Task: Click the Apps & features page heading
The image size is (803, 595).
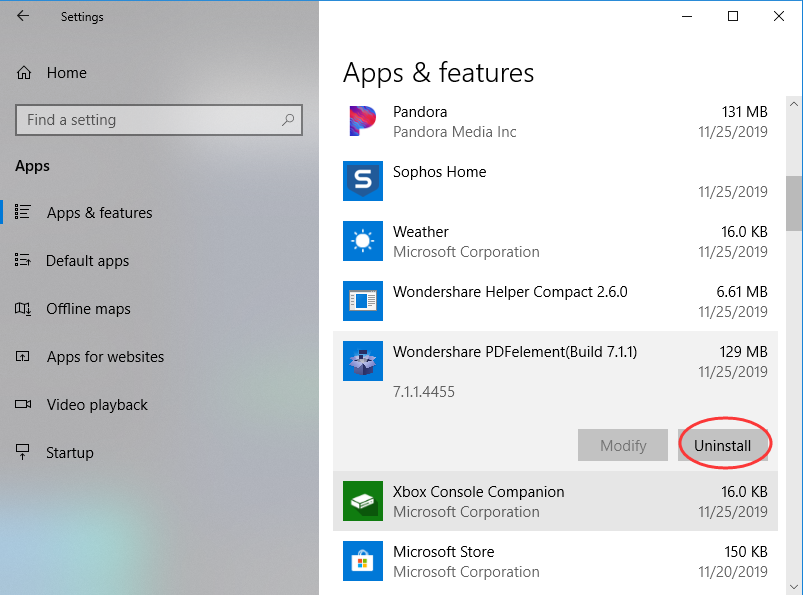Action: [x=438, y=72]
